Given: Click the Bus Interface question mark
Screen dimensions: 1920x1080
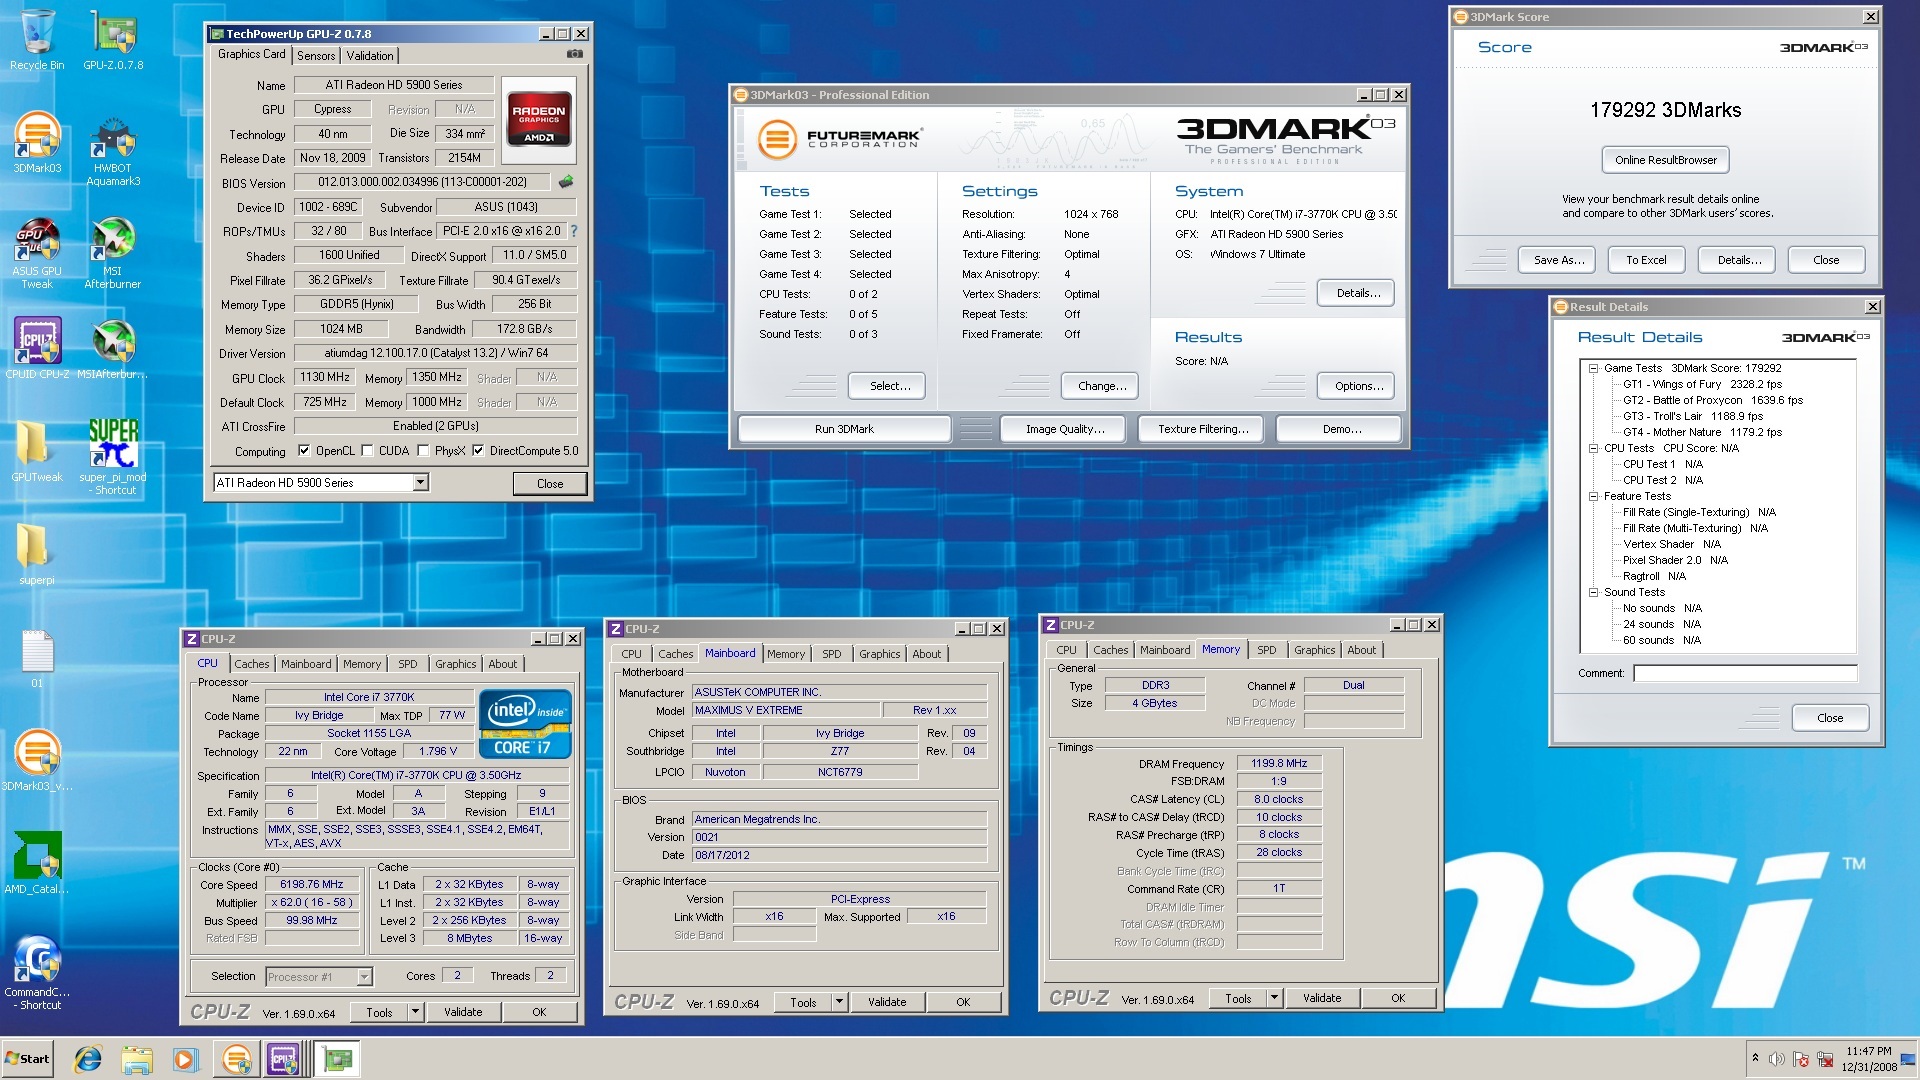Looking at the screenshot, I should (x=574, y=231).
